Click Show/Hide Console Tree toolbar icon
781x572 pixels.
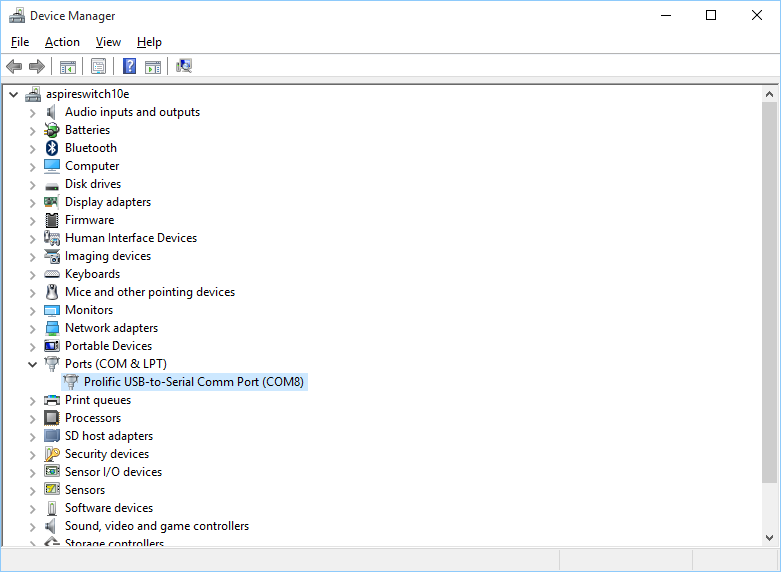(67, 66)
